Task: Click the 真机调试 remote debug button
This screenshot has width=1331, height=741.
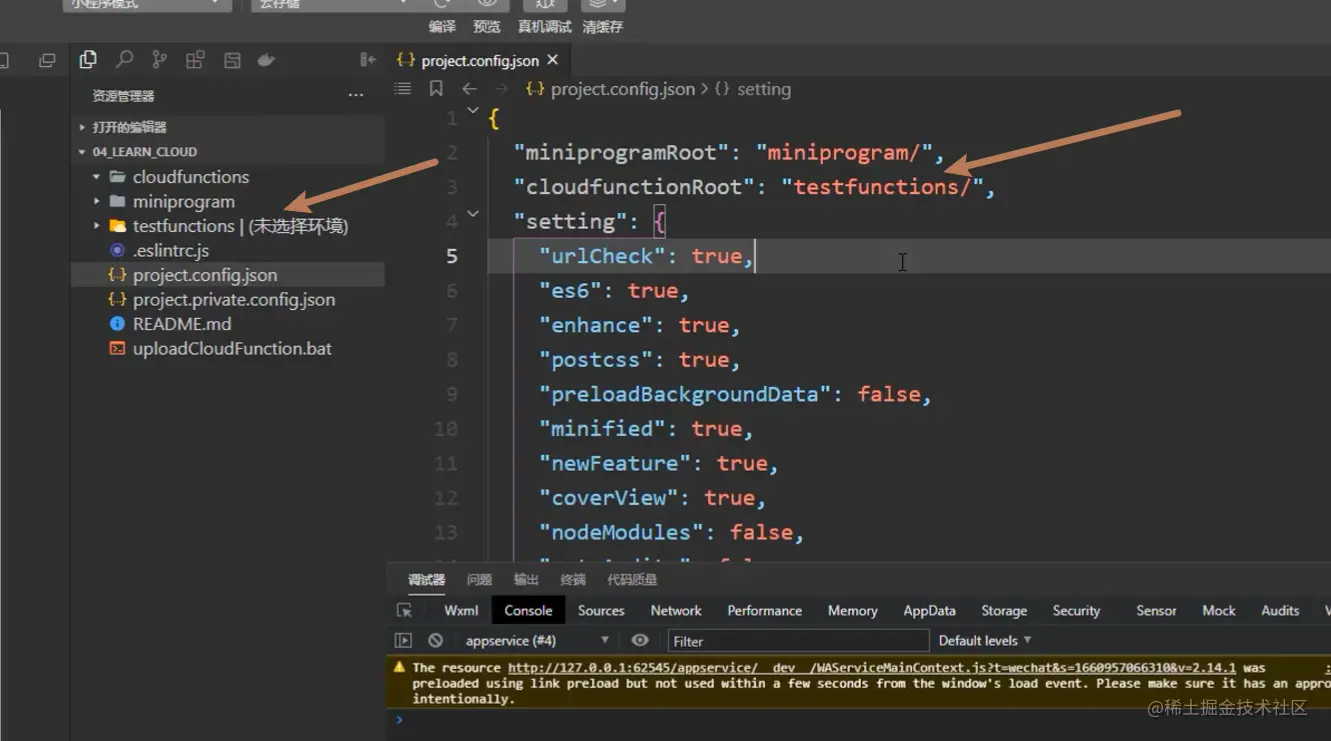Action: 545,27
